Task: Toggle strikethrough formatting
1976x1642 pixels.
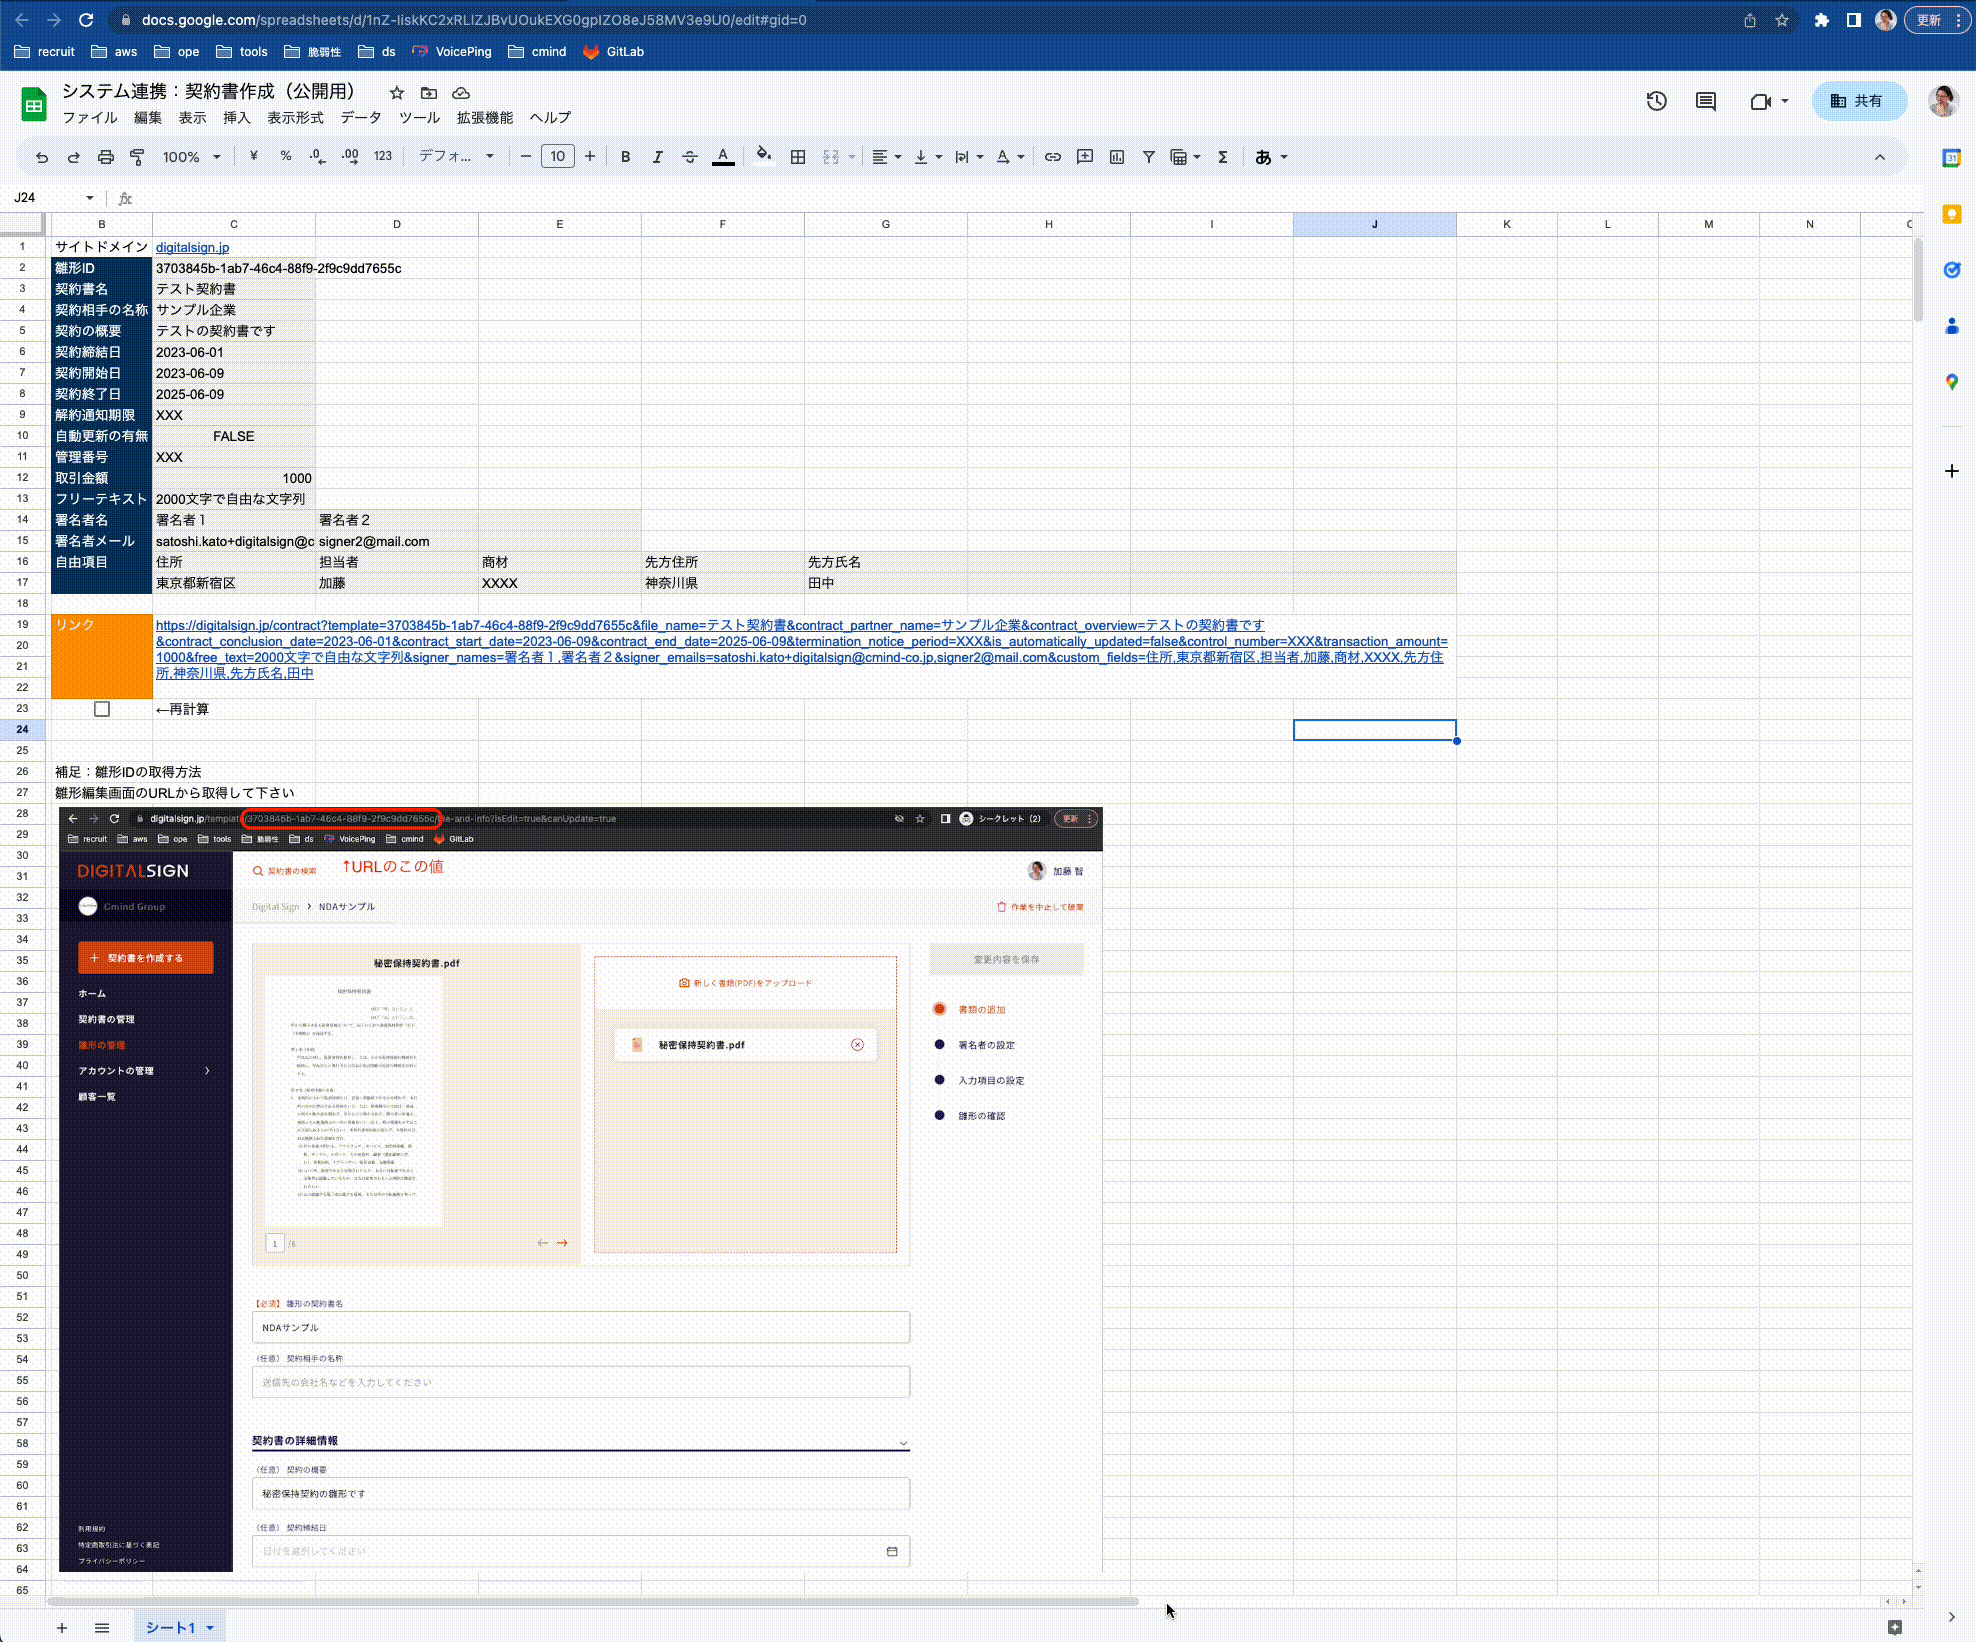Action: click(690, 157)
